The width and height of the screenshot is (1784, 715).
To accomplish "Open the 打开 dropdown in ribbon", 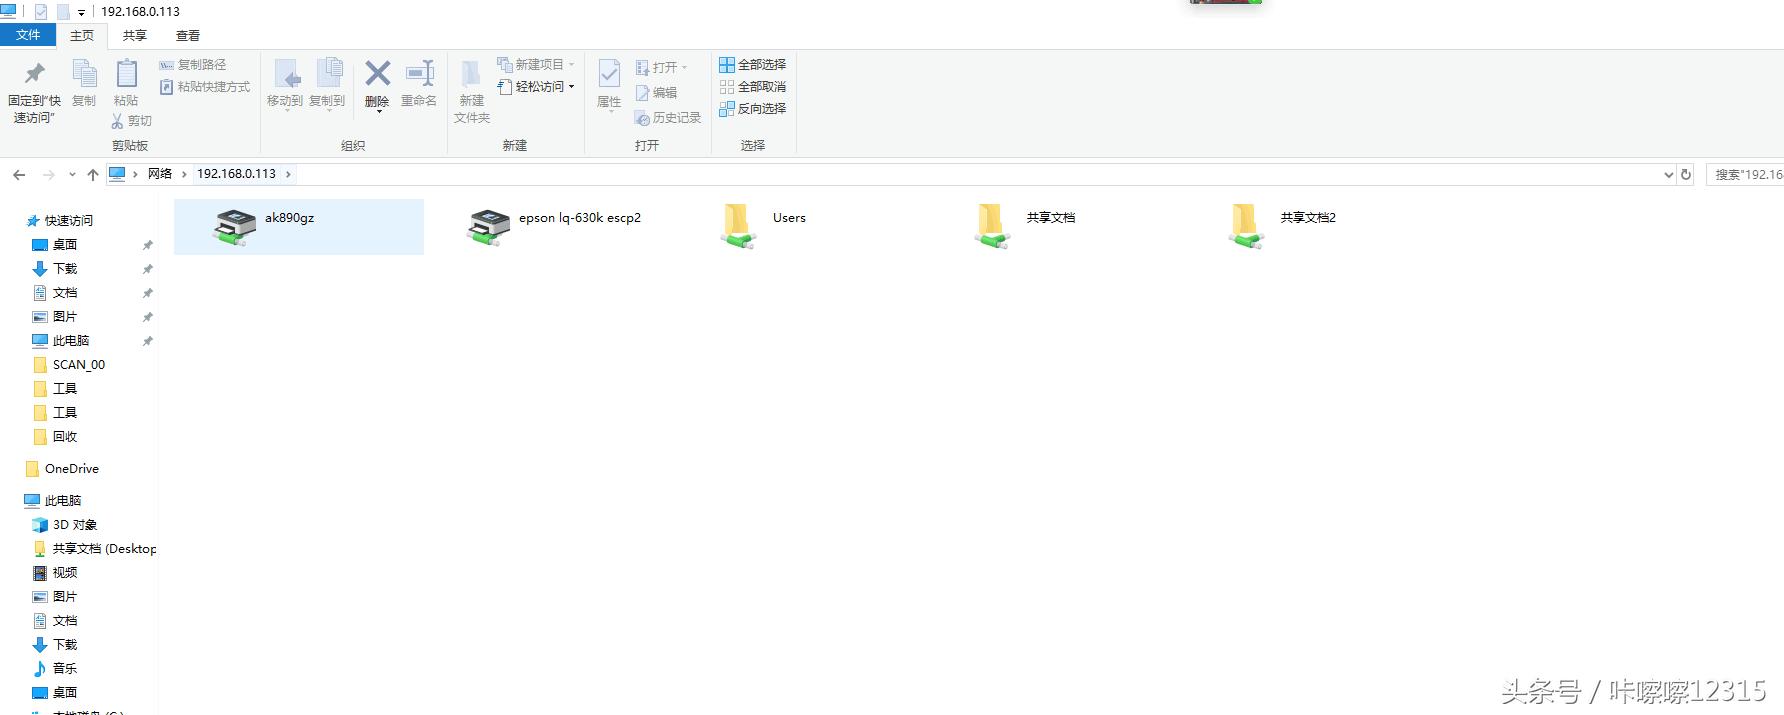I will (661, 68).
